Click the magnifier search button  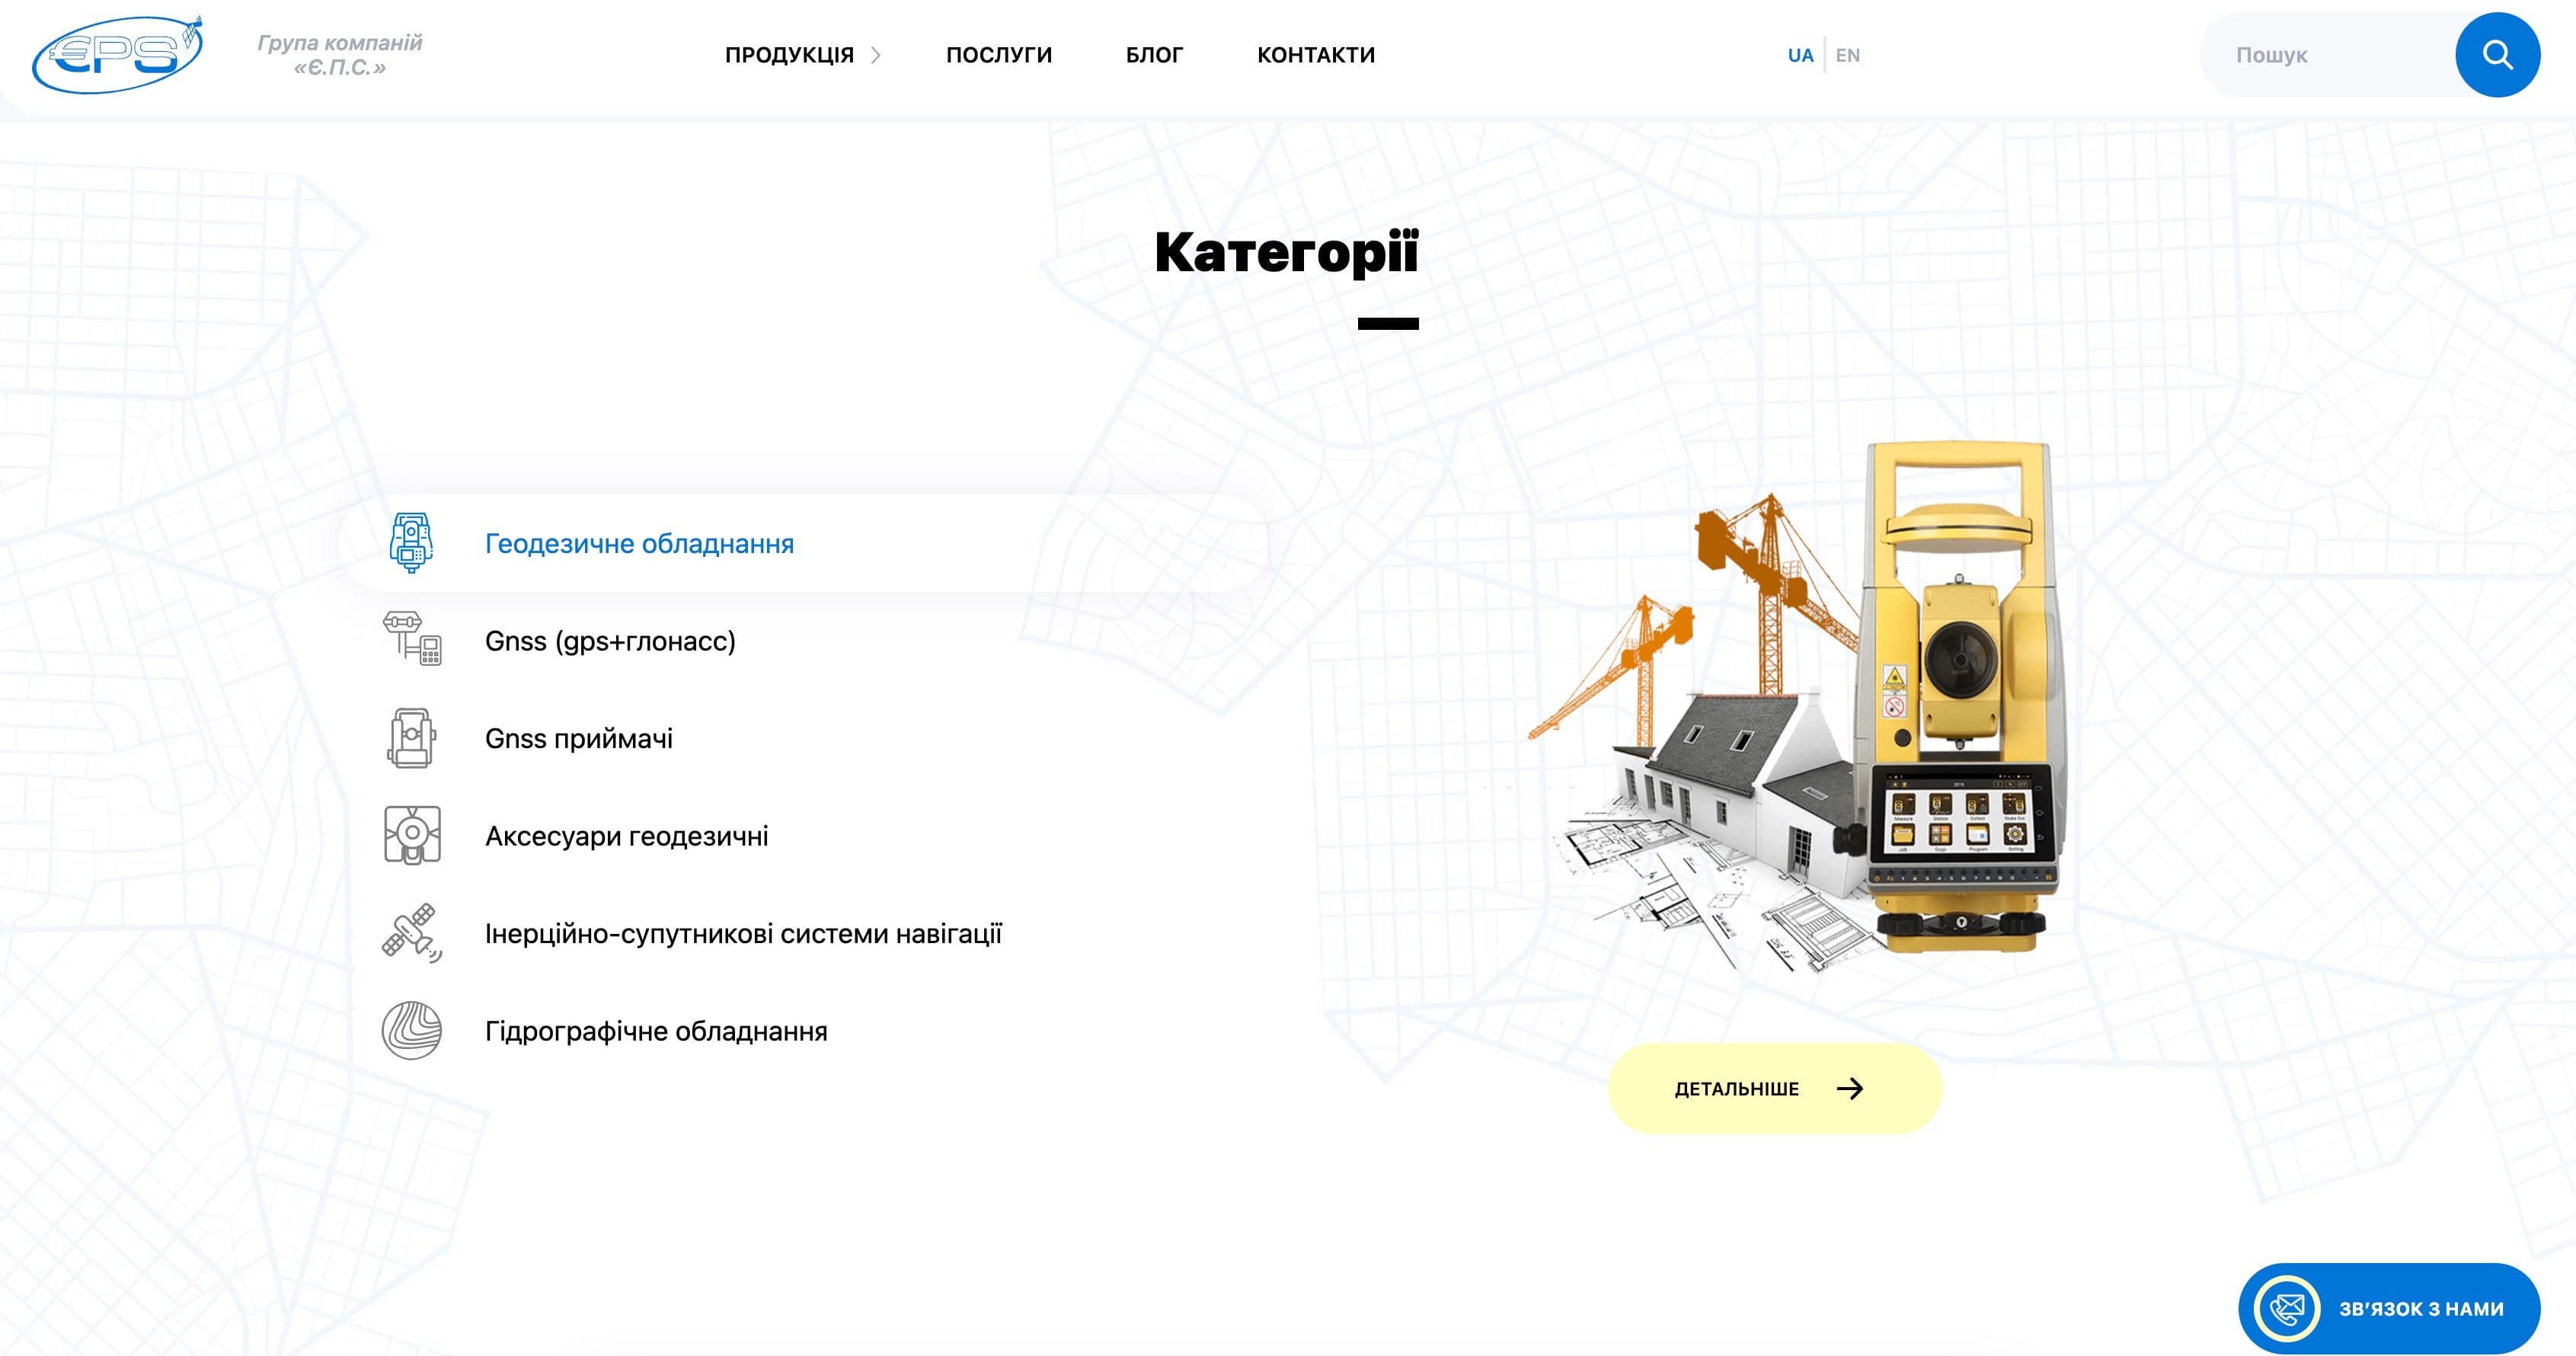pyautogui.click(x=2497, y=55)
